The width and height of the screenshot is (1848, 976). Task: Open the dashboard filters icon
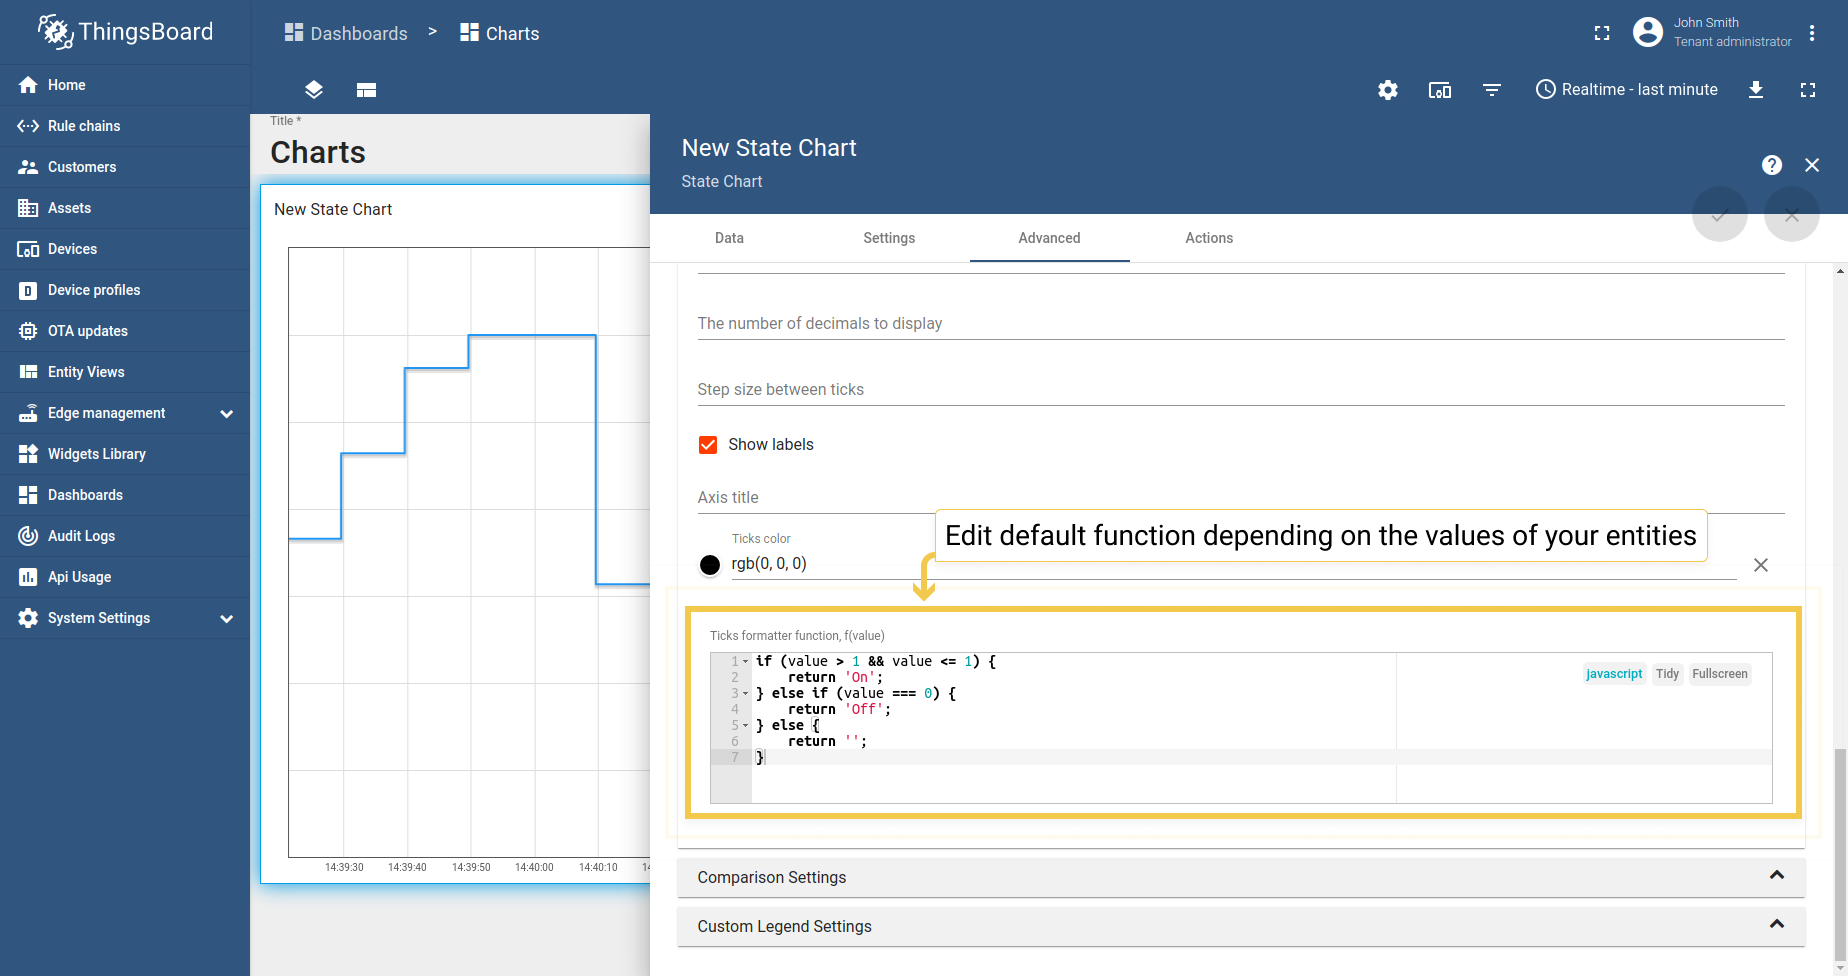click(1492, 90)
